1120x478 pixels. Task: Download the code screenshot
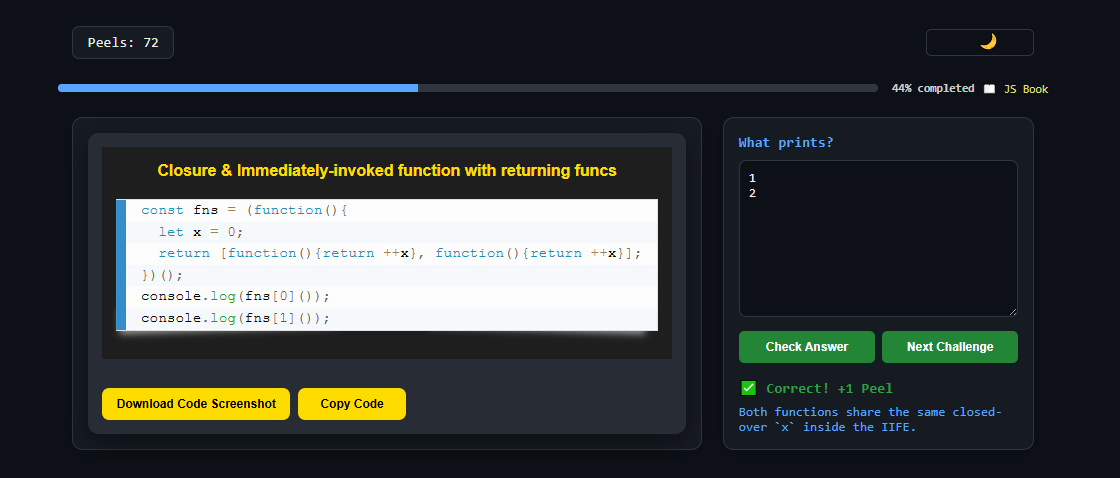(196, 404)
